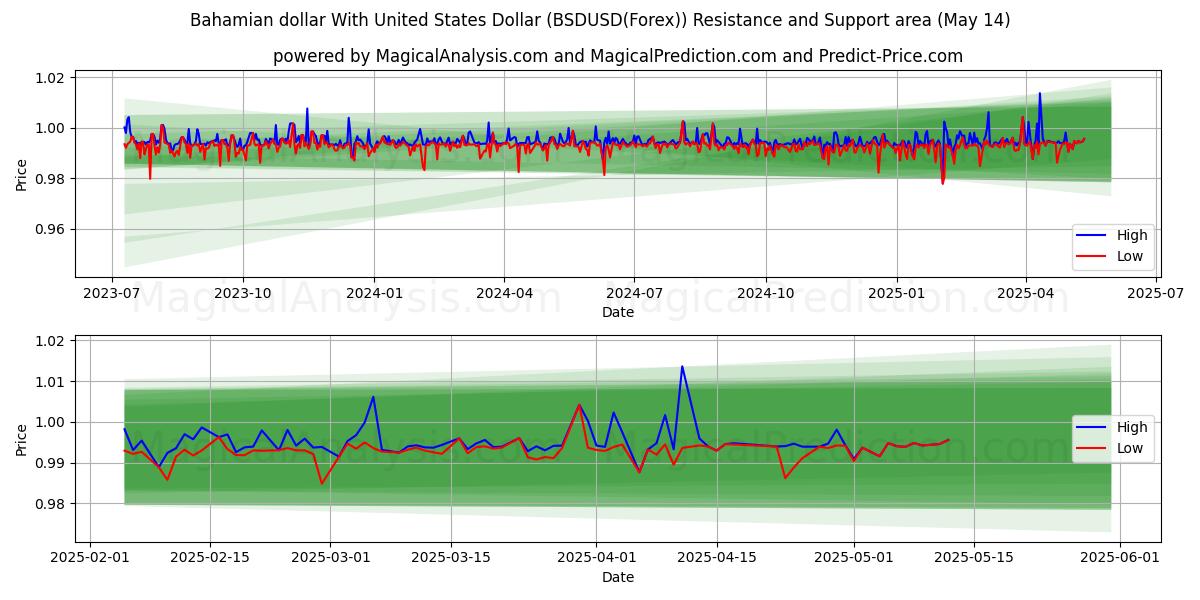Click the lower chart '0.99' price tick
The width and height of the screenshot is (1200, 600).
[50, 463]
